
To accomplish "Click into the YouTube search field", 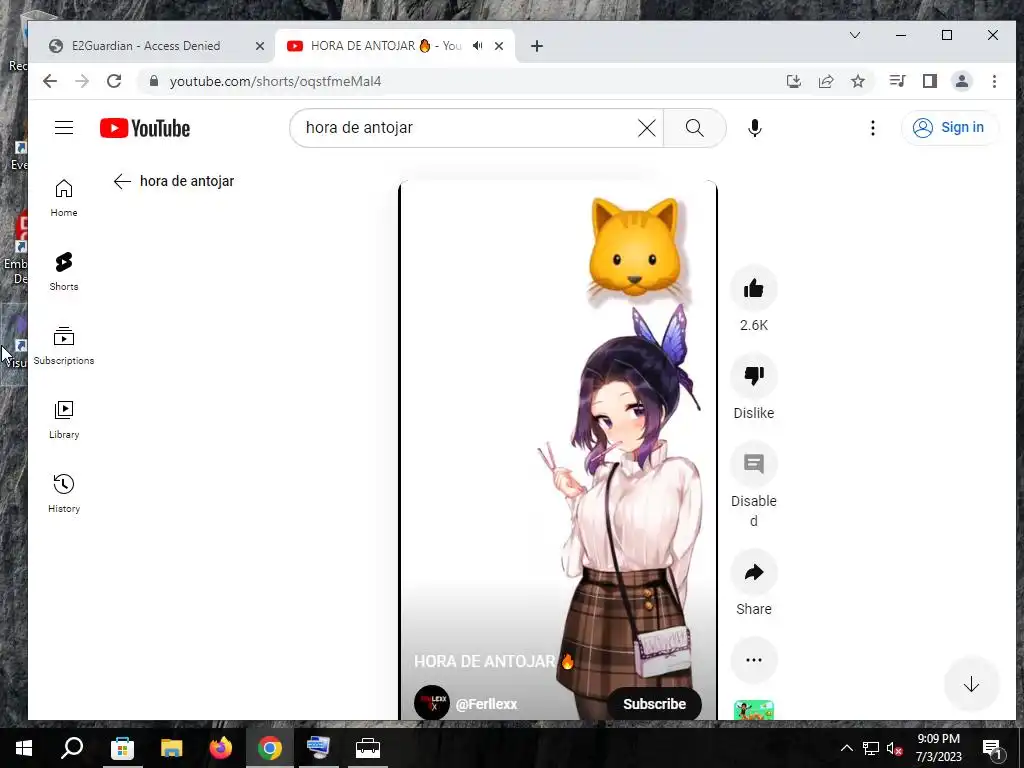I will 467,128.
